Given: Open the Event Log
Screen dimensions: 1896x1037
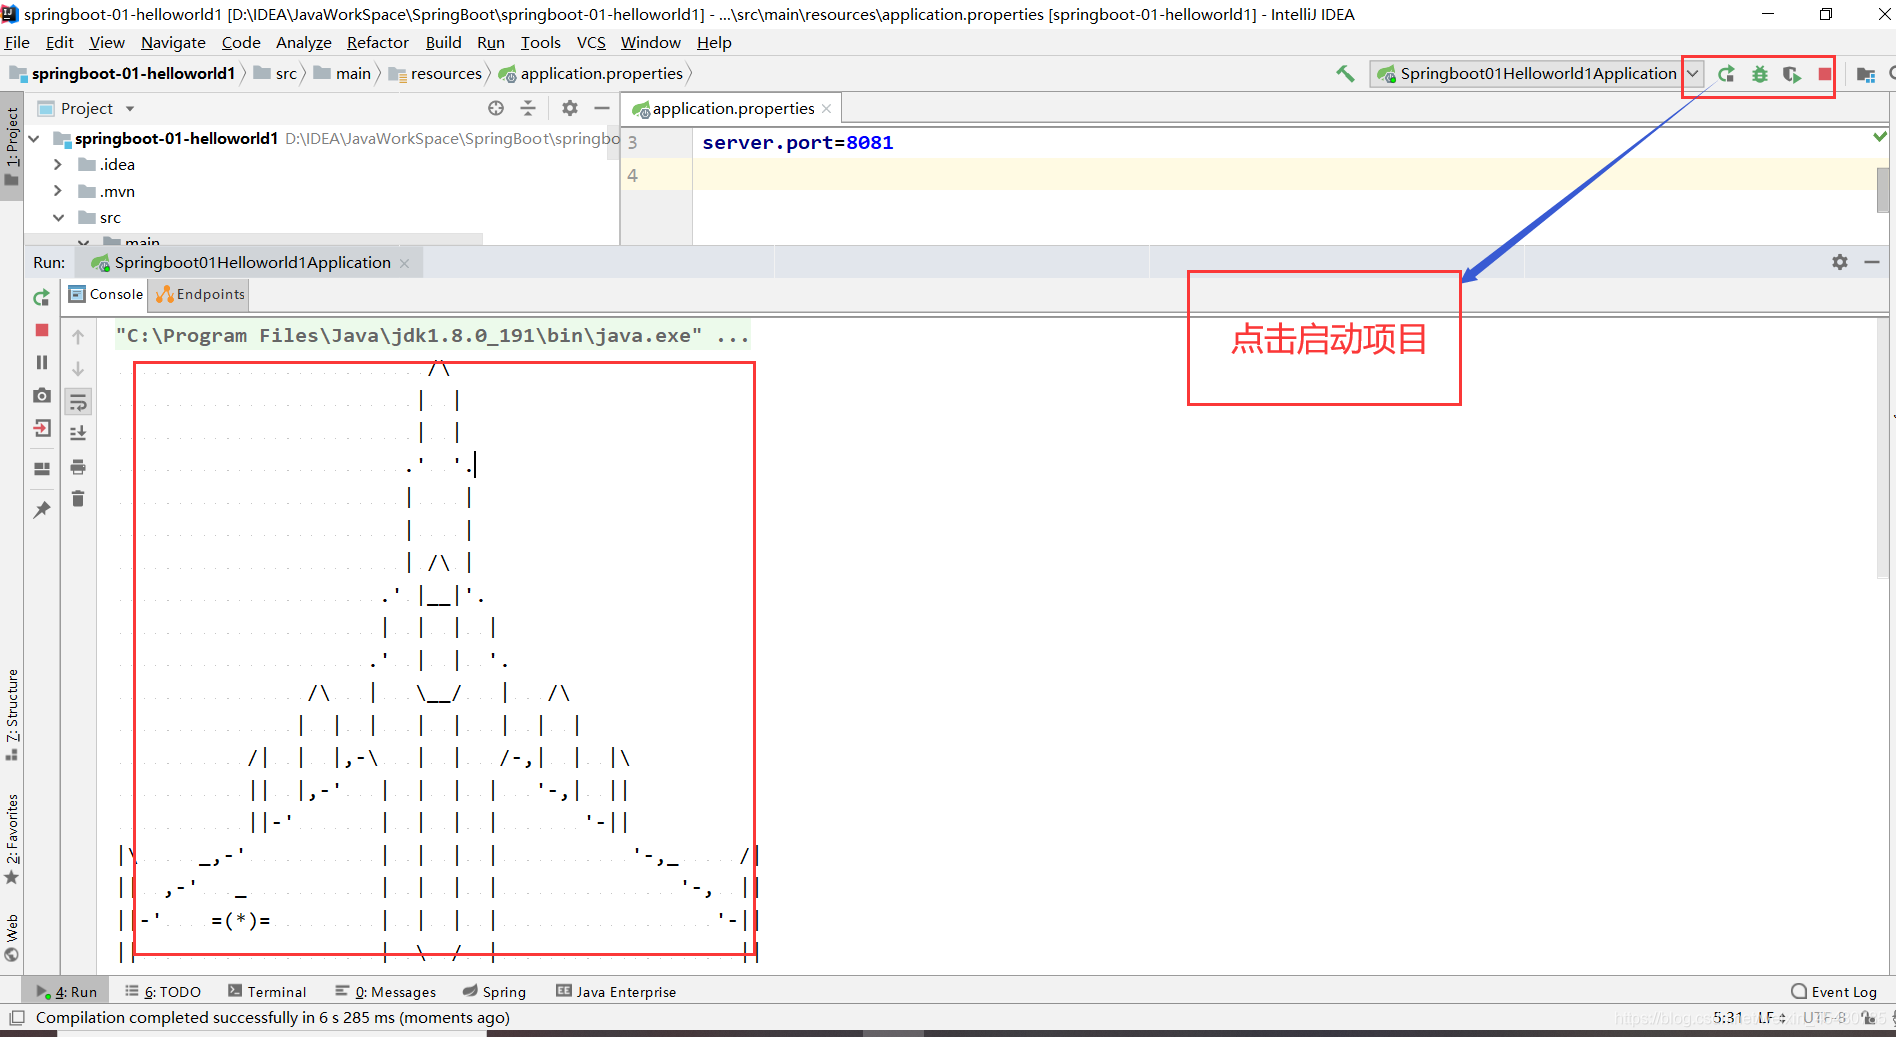Looking at the screenshot, I should point(1833,992).
